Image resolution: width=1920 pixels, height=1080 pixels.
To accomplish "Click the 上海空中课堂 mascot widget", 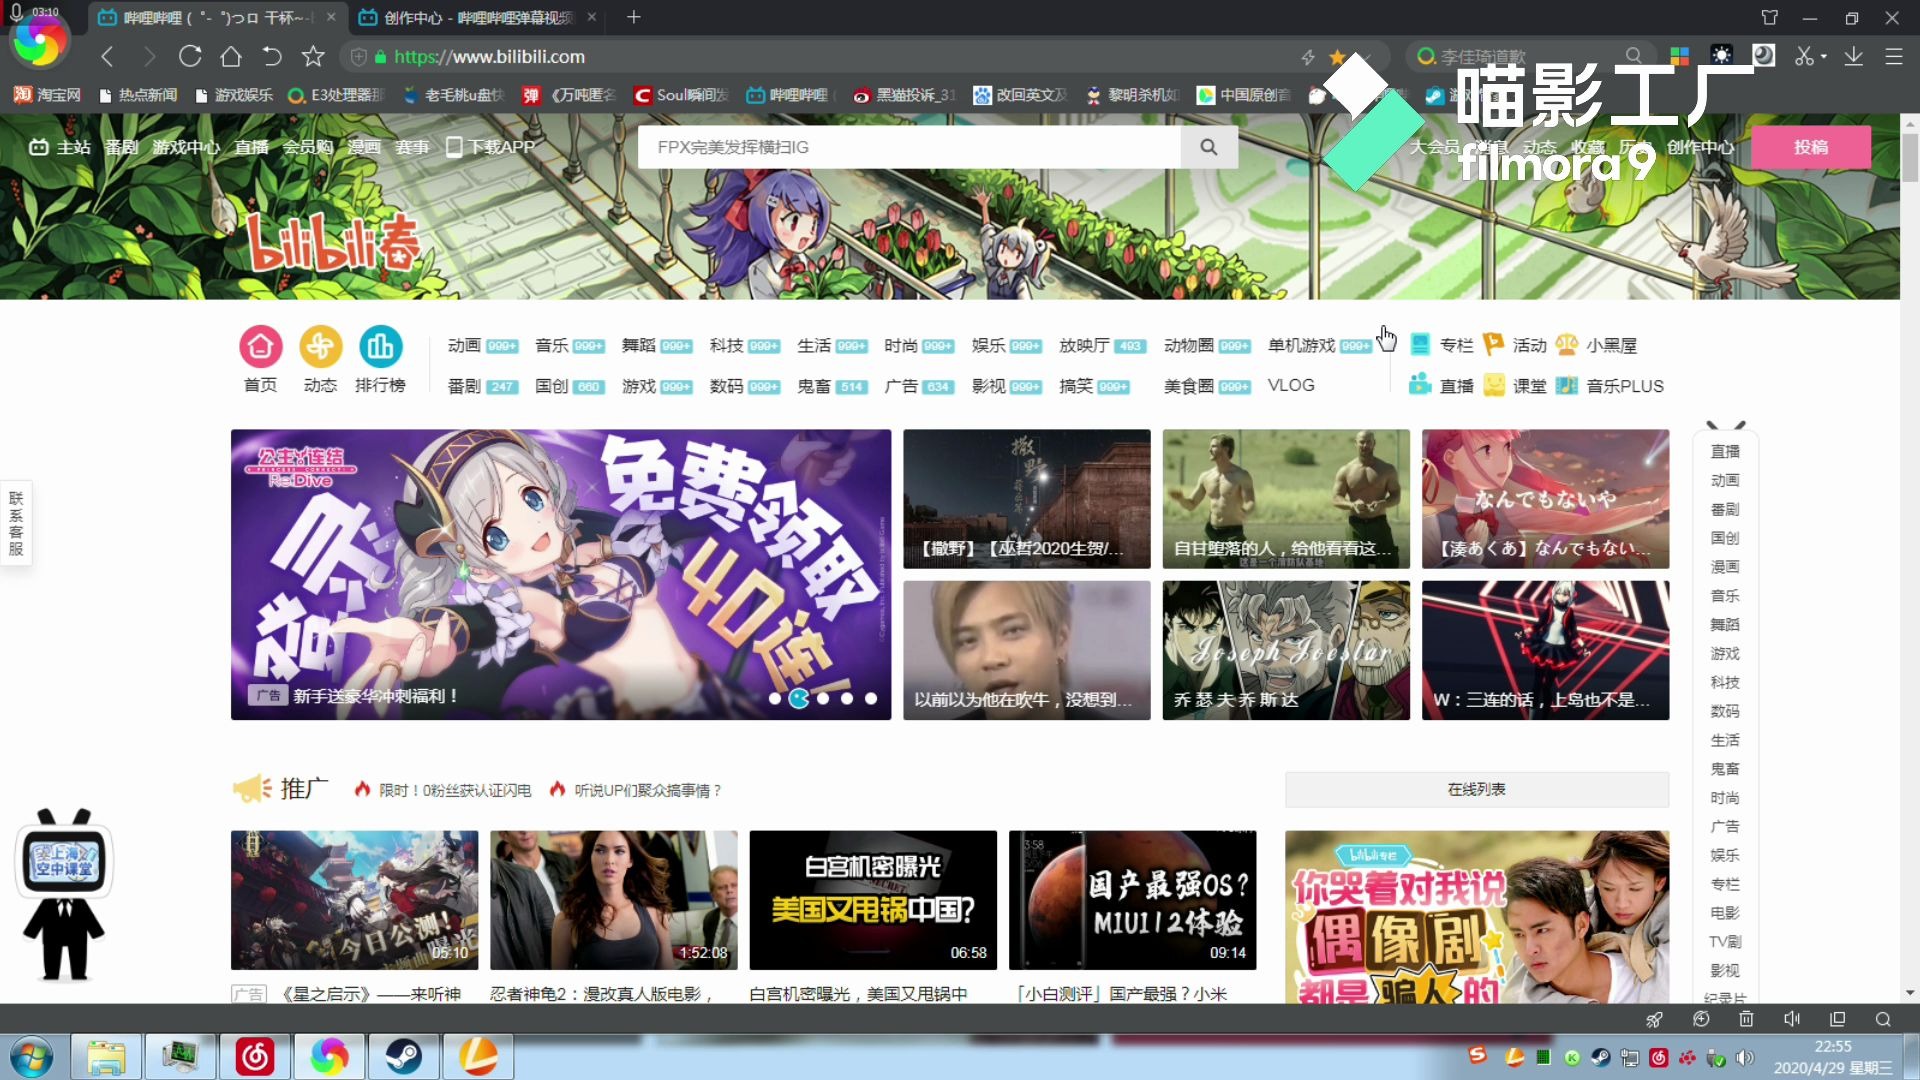I will coord(64,894).
